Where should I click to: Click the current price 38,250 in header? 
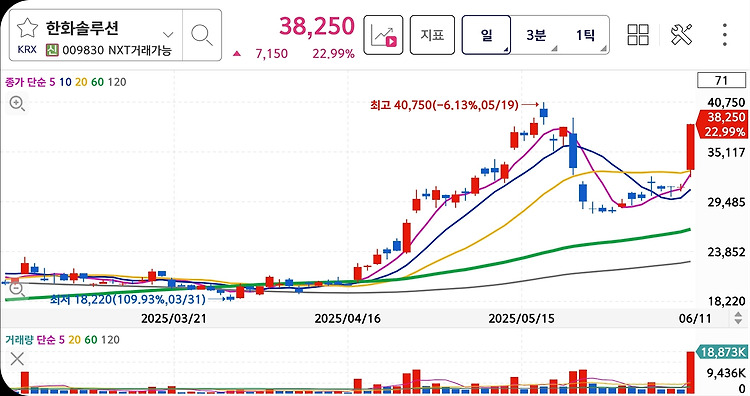pyautogui.click(x=317, y=26)
